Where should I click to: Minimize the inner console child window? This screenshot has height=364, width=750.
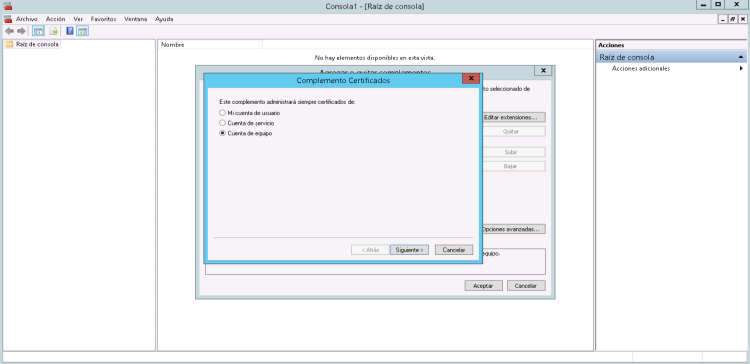click(724, 19)
